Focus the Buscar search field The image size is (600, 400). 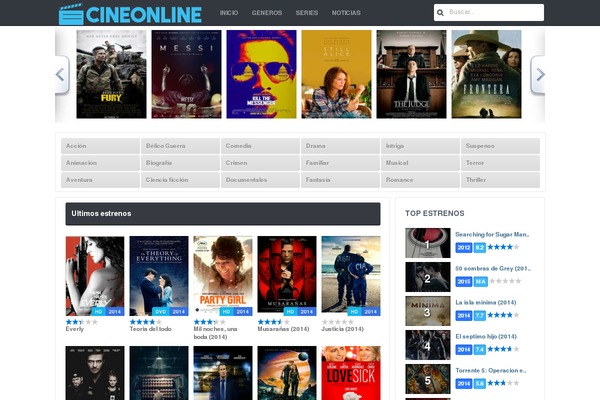[489, 13]
